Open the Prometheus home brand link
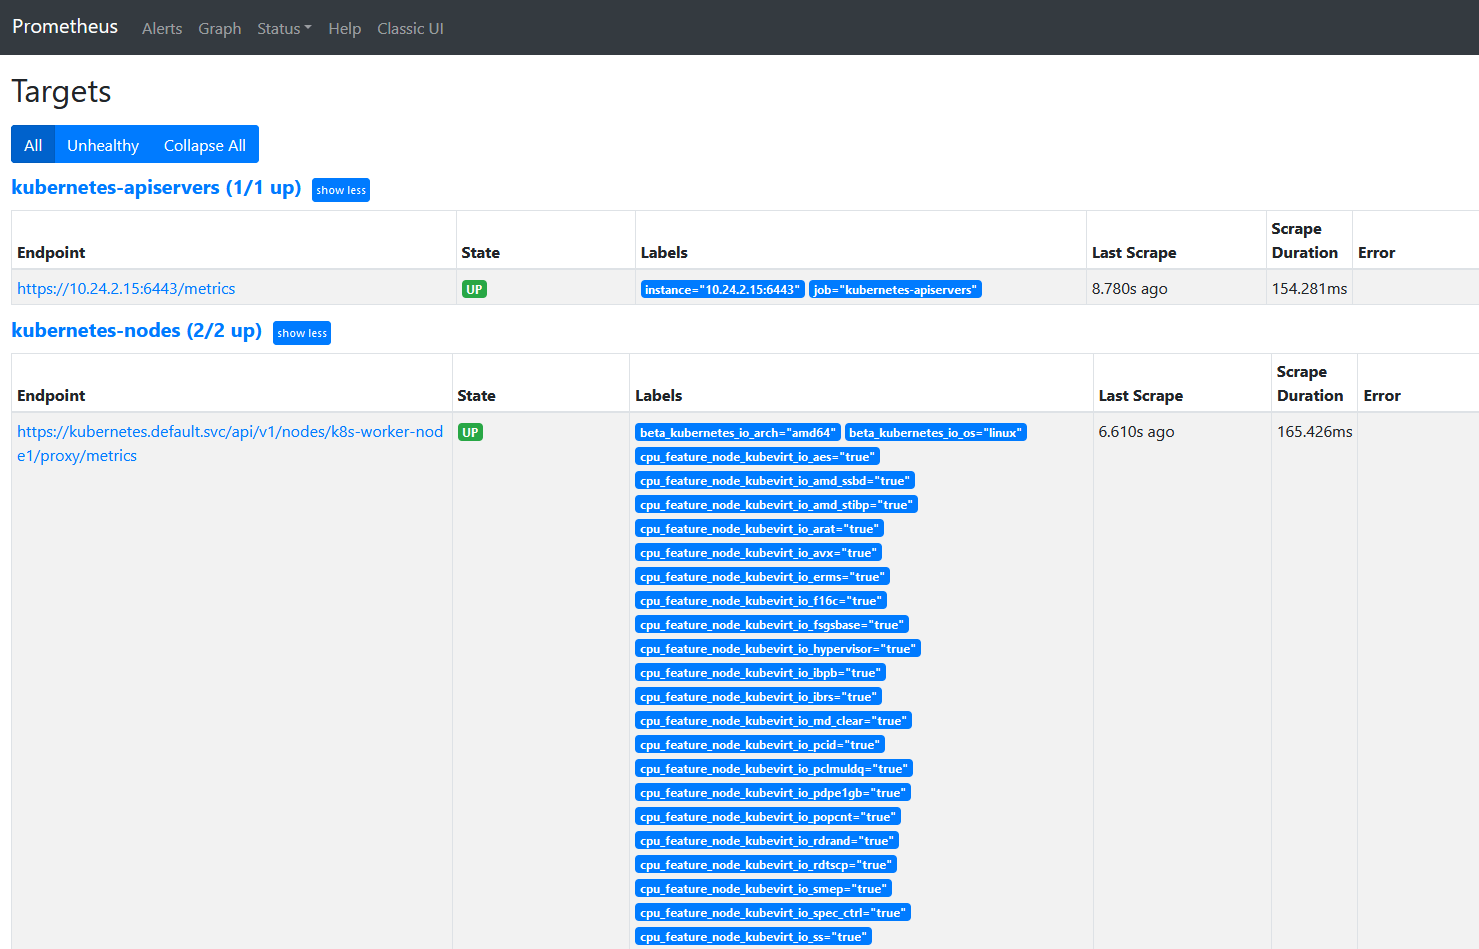 click(x=65, y=27)
